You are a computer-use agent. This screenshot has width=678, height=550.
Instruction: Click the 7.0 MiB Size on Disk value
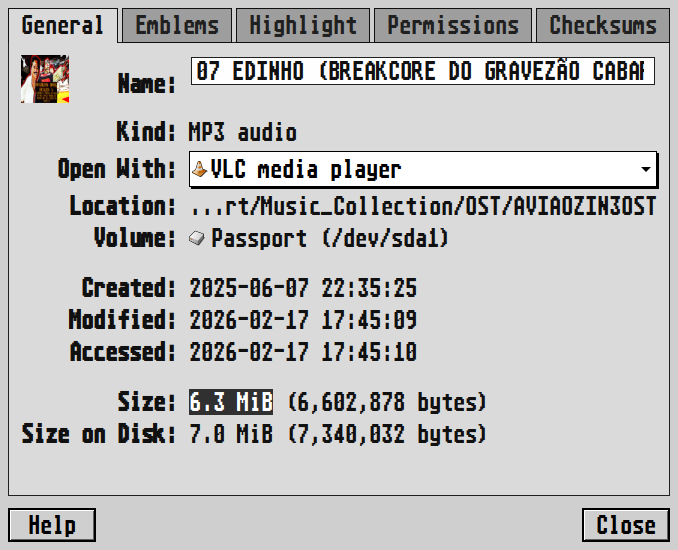(231, 435)
